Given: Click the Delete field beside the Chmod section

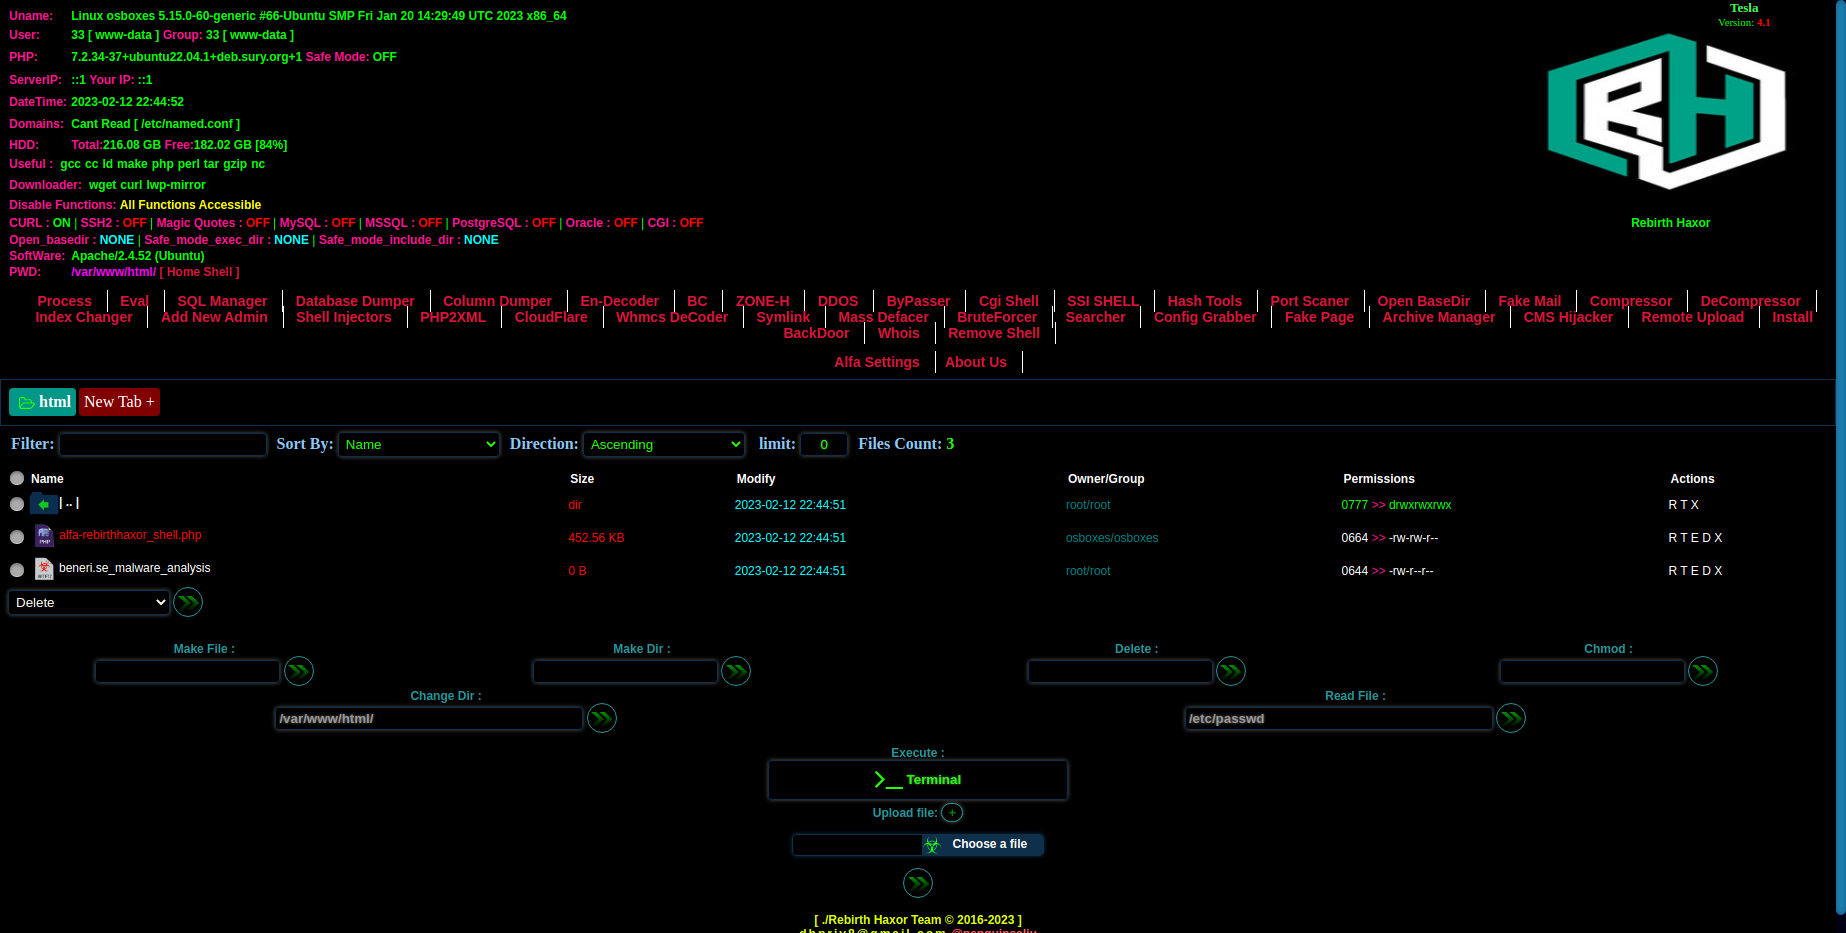Looking at the screenshot, I should tap(1120, 671).
